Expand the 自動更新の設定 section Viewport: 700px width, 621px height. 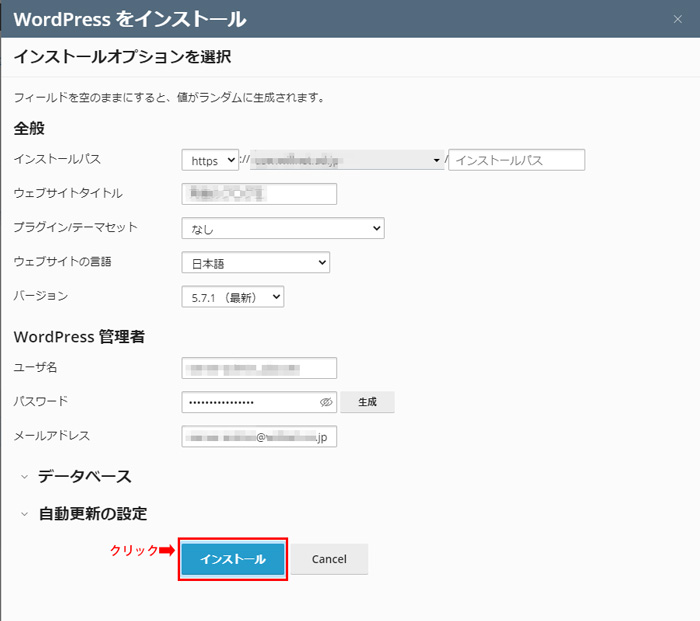(83, 513)
